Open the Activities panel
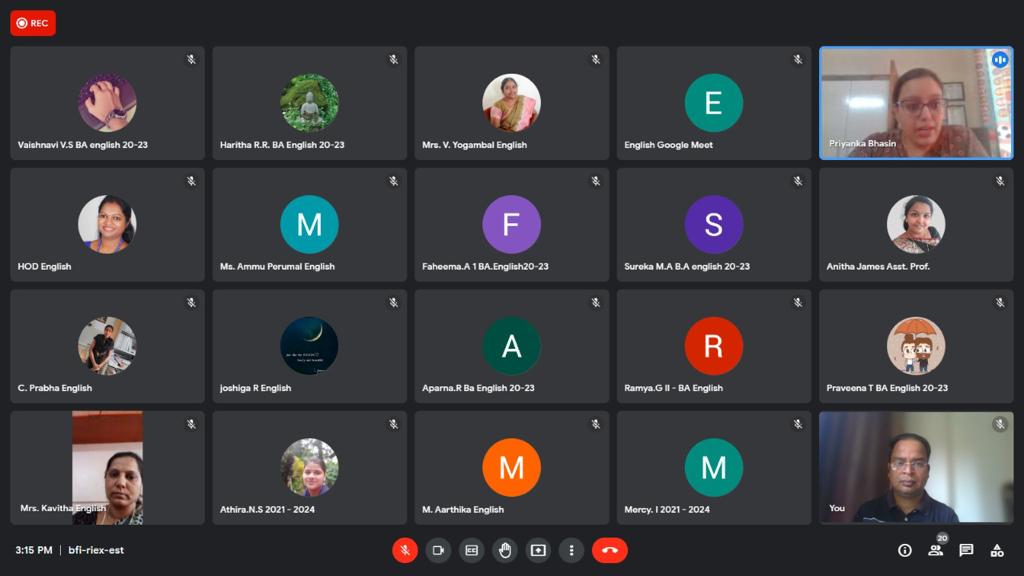The image size is (1024, 576). [x=997, y=551]
